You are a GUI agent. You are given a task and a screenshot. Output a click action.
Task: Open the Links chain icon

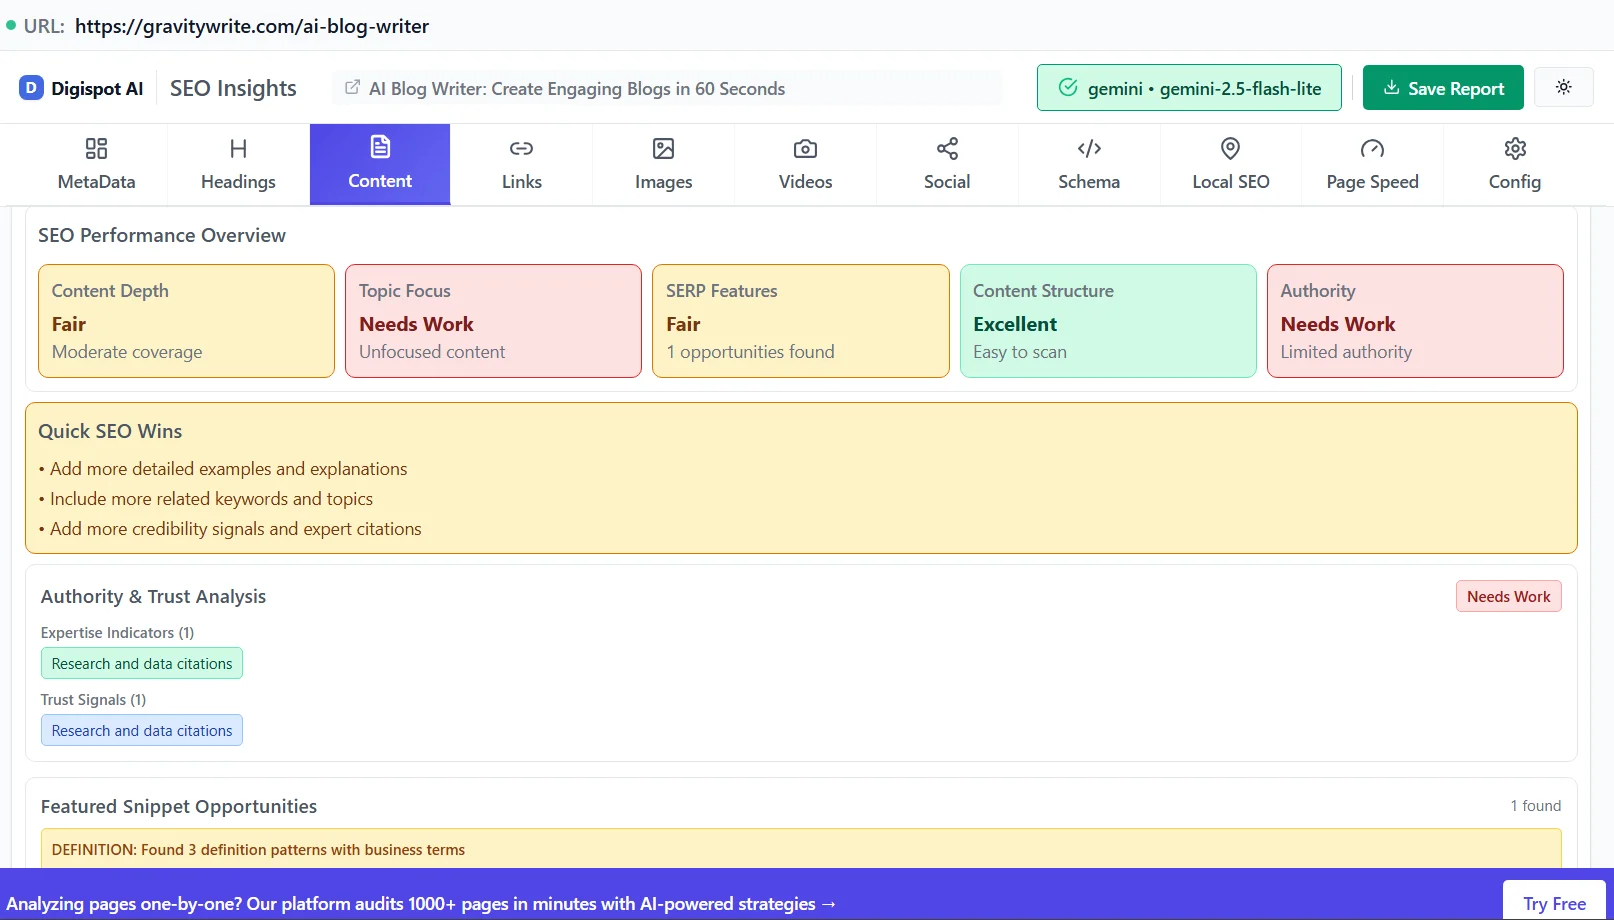521,148
